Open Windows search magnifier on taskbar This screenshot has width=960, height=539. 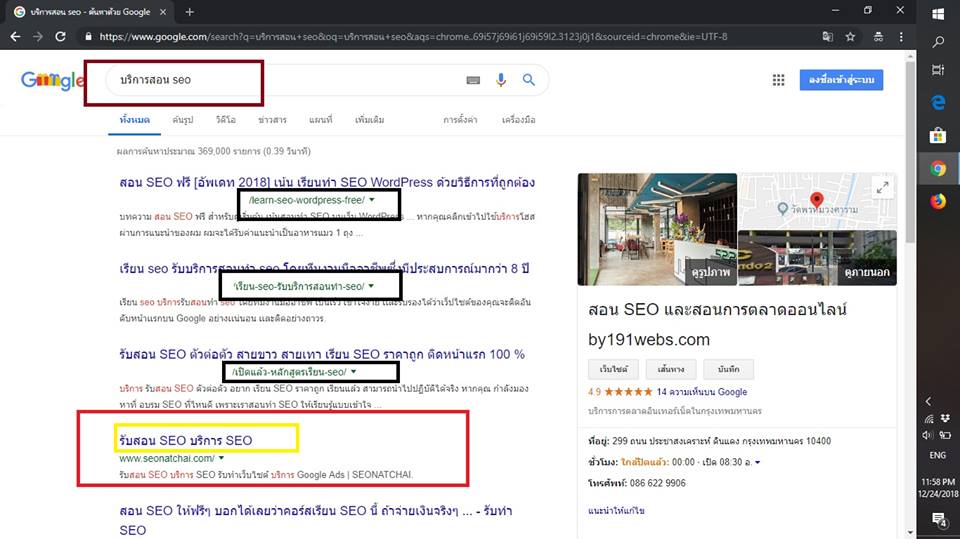click(x=938, y=42)
